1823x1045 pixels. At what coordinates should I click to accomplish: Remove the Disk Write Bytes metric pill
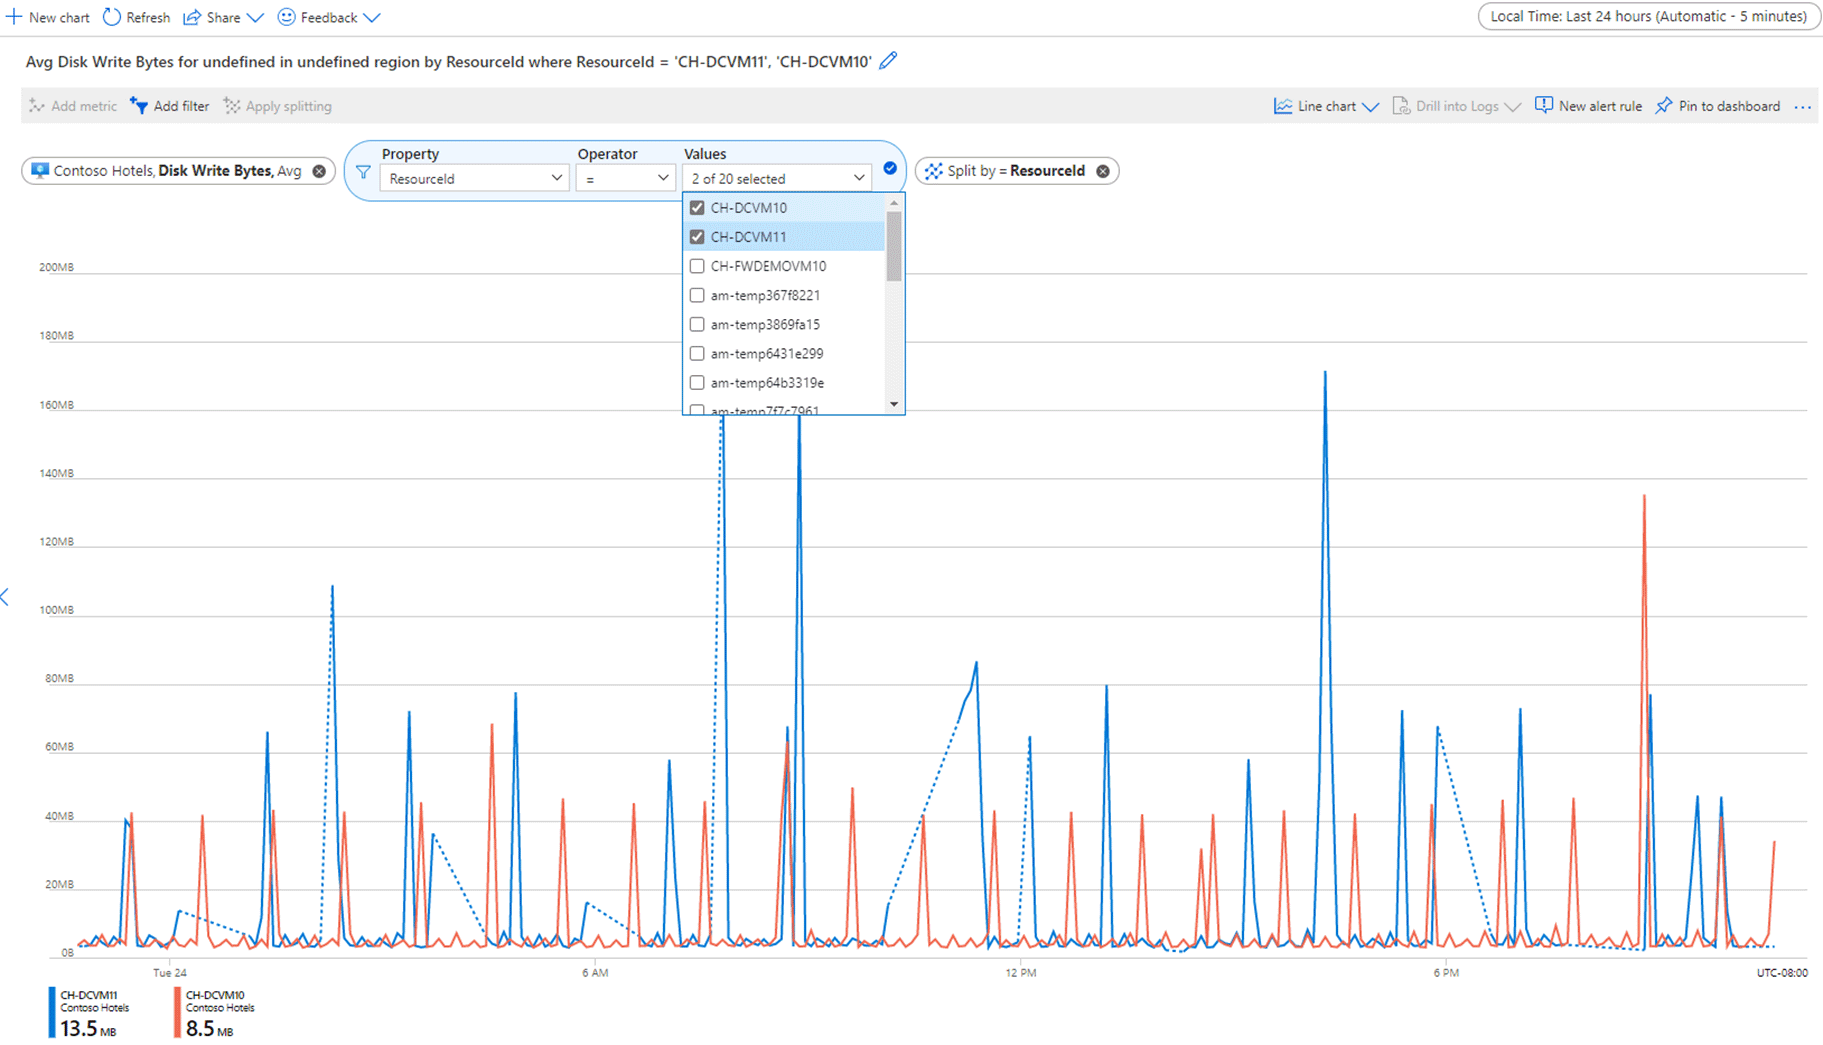(319, 171)
